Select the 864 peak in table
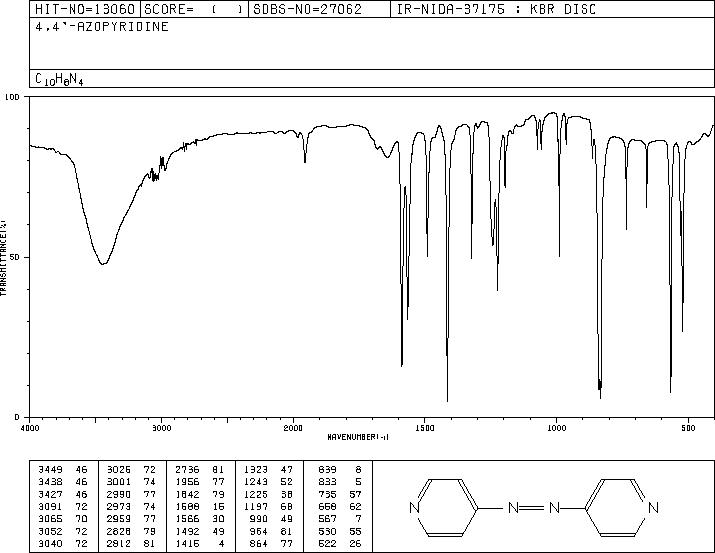 (259, 544)
